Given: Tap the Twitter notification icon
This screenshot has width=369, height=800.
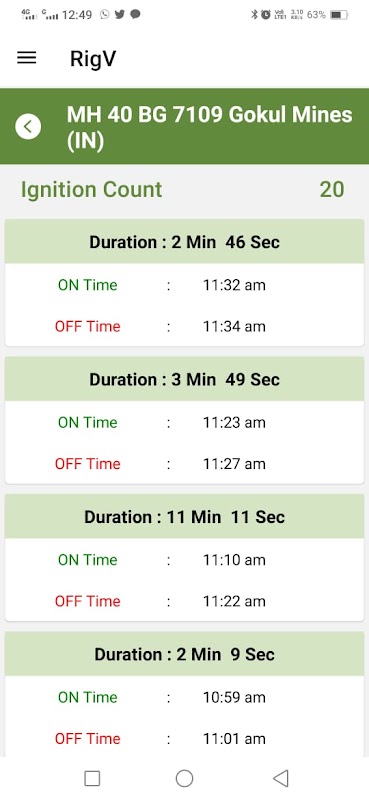Looking at the screenshot, I should coord(120,15).
